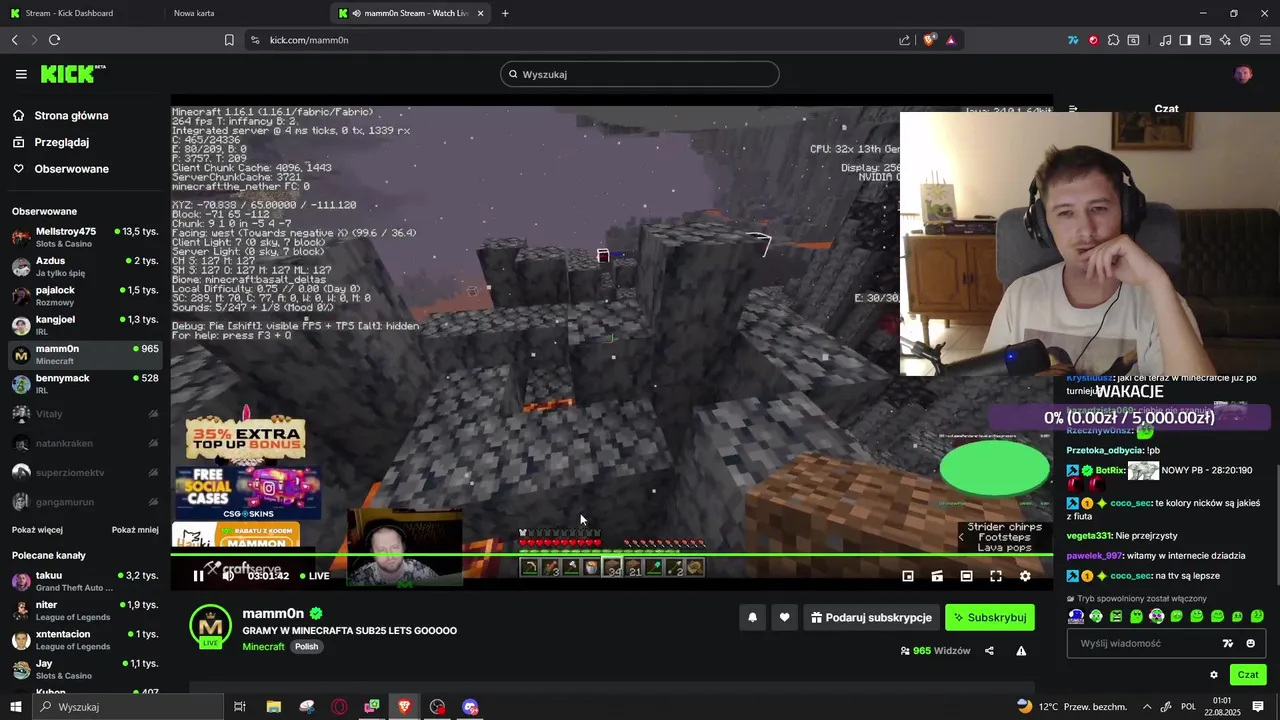
Task: Toggle notification bell for mamm0n
Action: pyautogui.click(x=753, y=618)
